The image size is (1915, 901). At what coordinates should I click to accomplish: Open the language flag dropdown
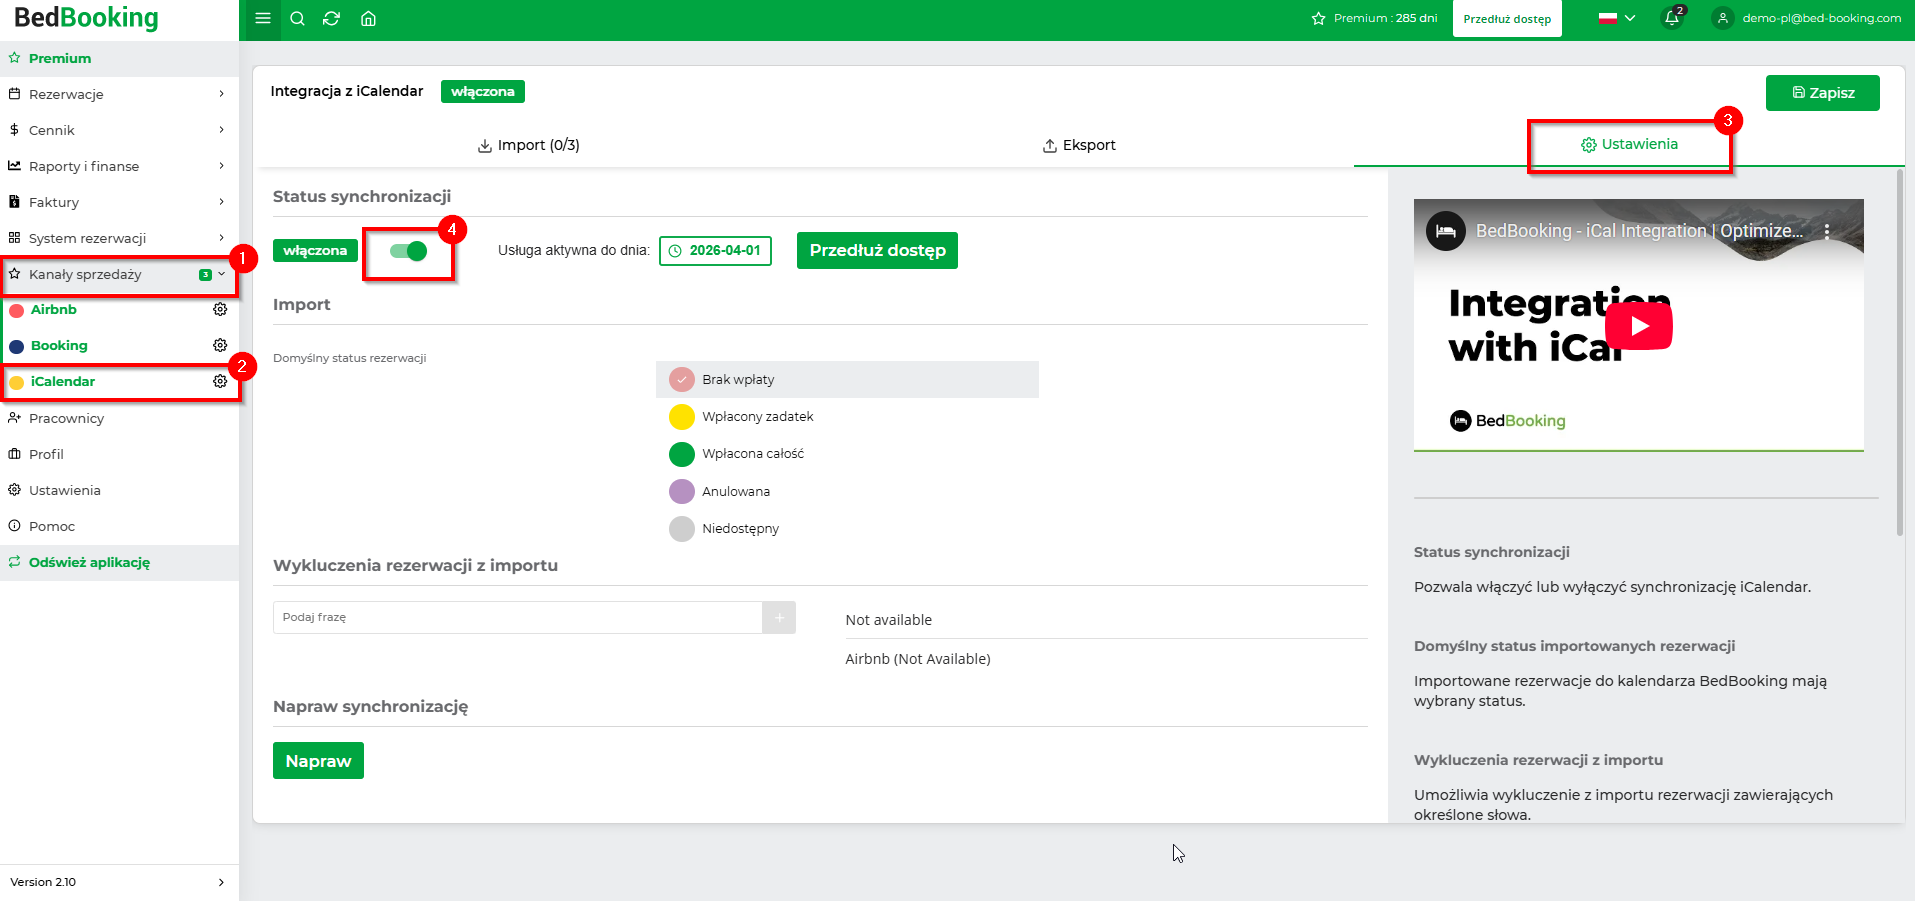(x=1616, y=18)
